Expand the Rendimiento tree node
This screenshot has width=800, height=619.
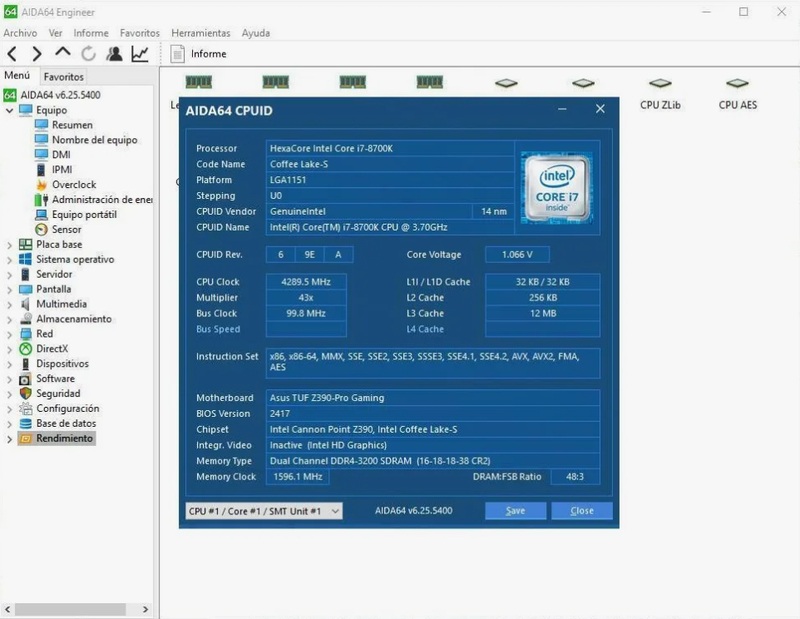click(9, 438)
